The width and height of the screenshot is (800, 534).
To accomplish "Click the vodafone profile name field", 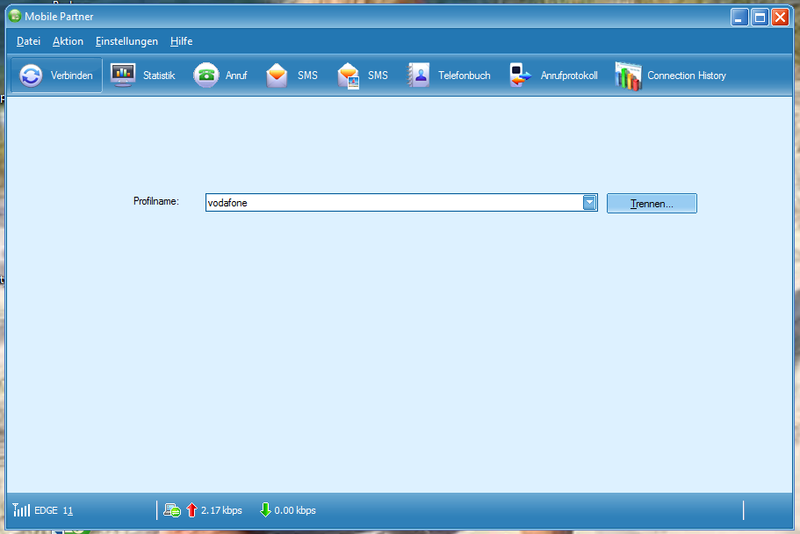I will click(392, 203).
